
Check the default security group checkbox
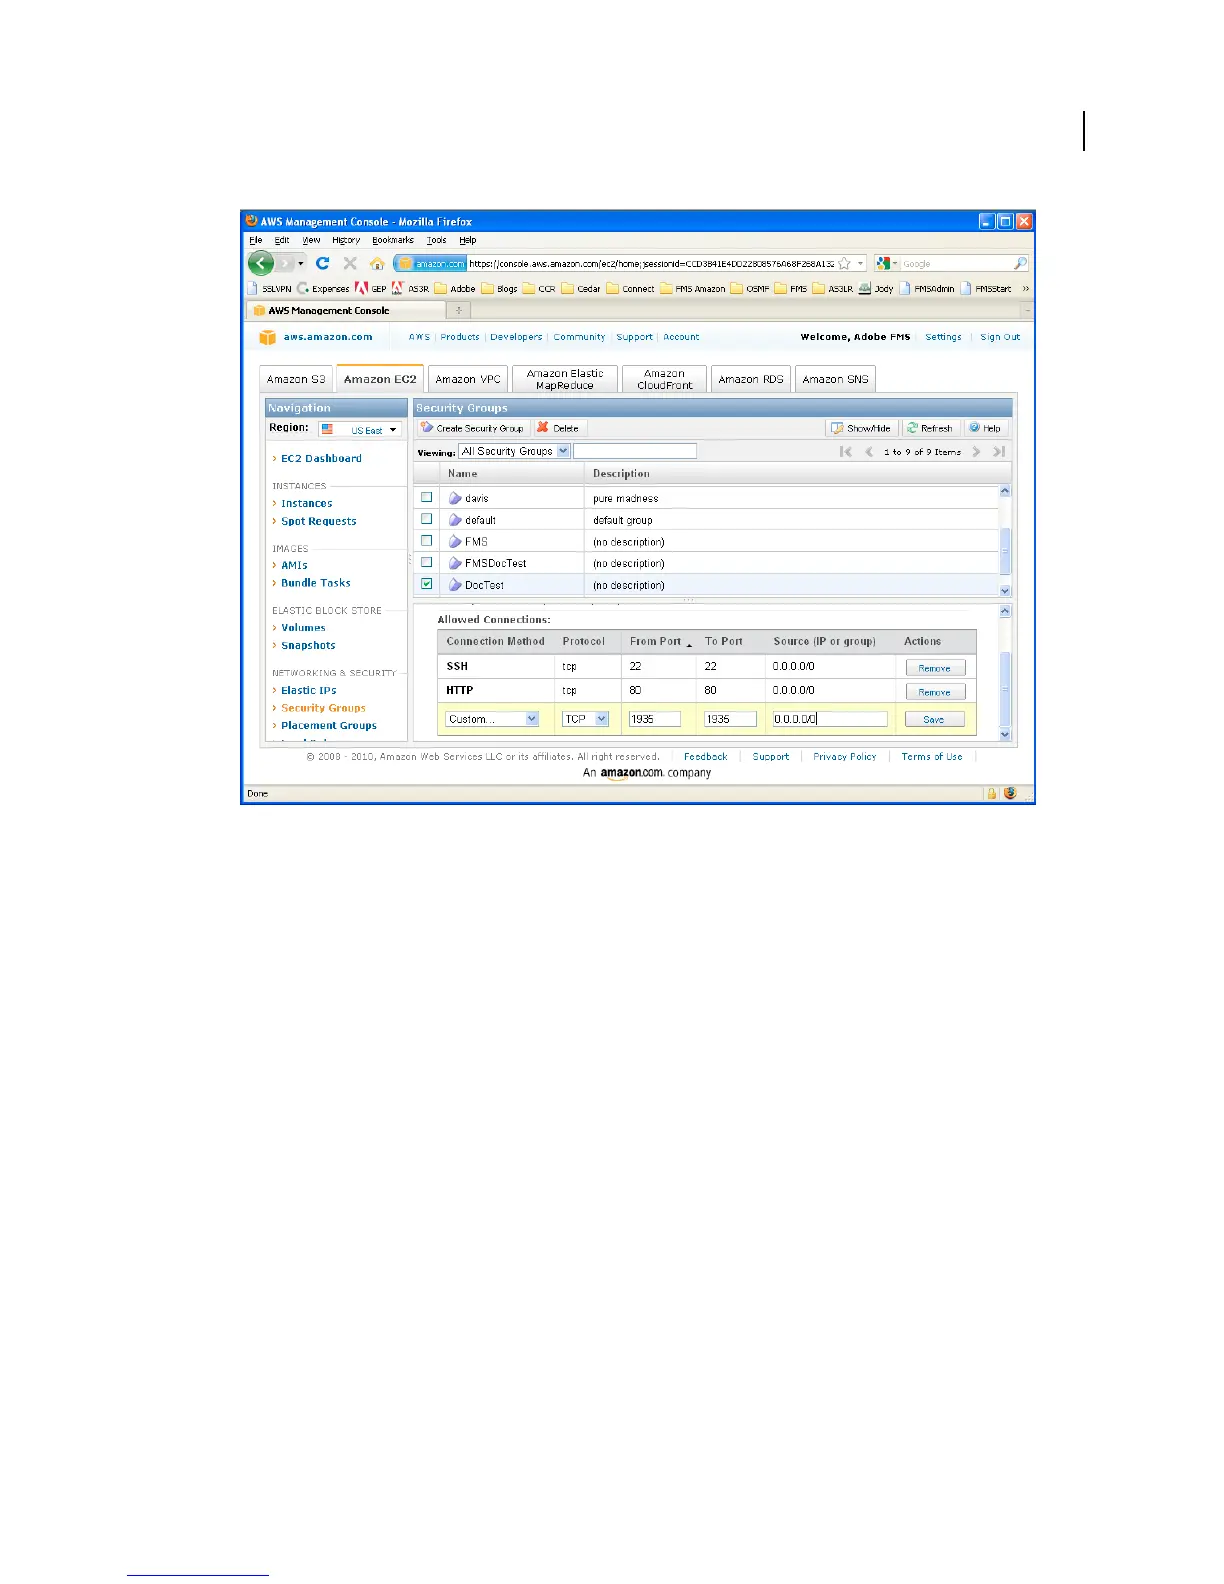[x=427, y=519]
